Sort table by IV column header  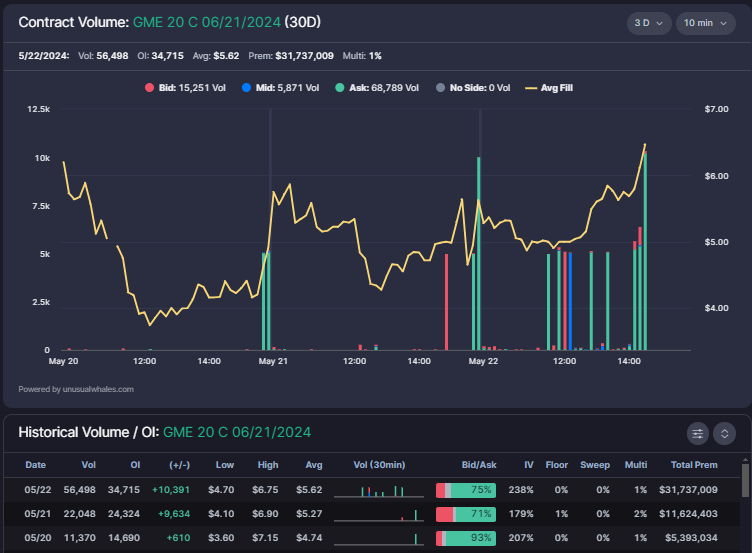(x=529, y=465)
